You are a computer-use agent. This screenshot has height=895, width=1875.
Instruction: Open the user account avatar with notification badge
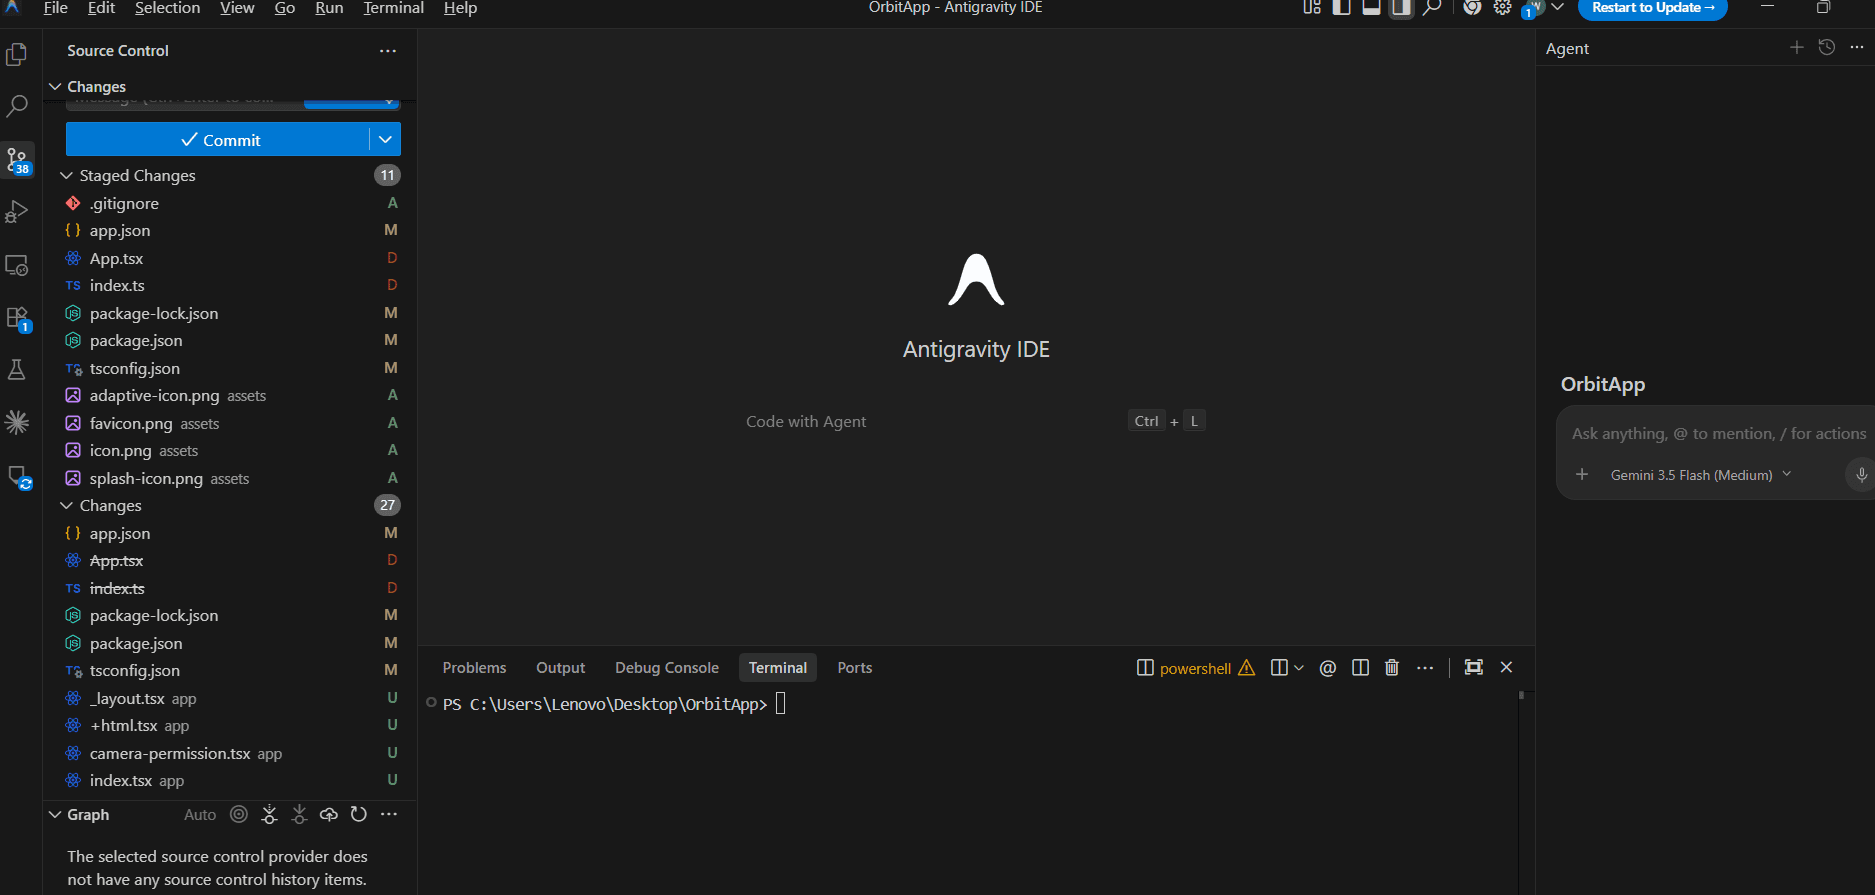(1532, 9)
